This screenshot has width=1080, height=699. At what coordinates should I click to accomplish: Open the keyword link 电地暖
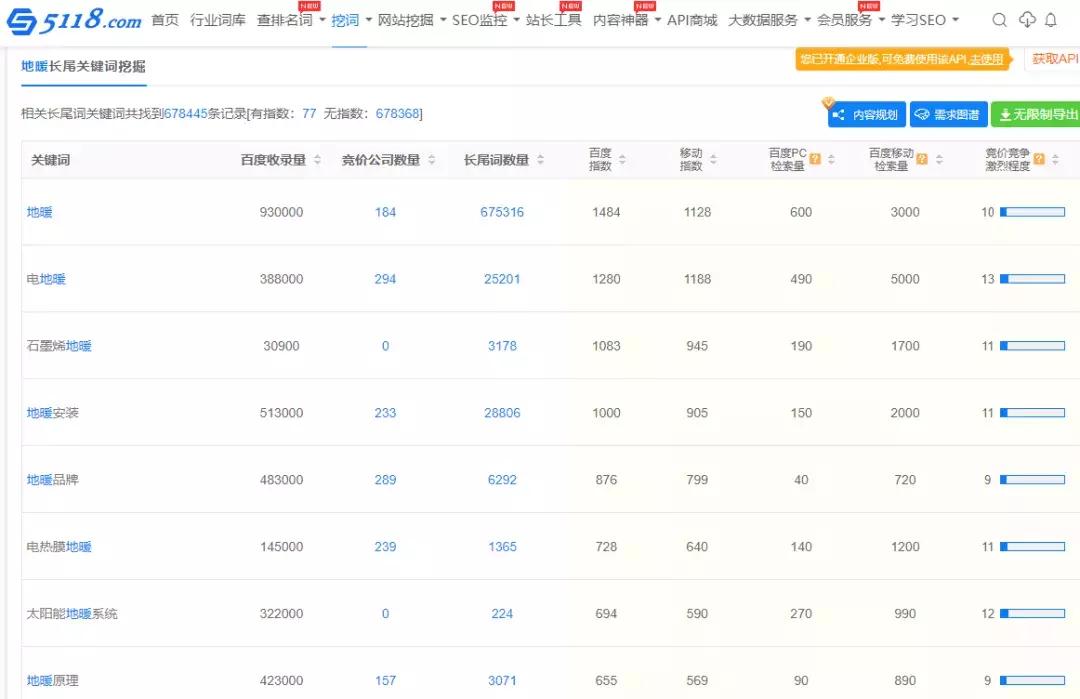pos(46,279)
